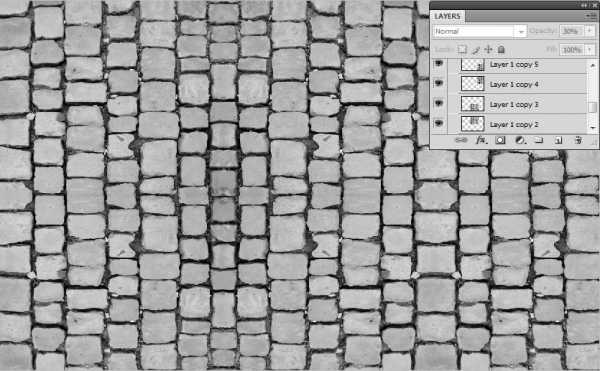Select the LAYERS tab
The width and height of the screenshot is (600, 371).
[x=447, y=16]
